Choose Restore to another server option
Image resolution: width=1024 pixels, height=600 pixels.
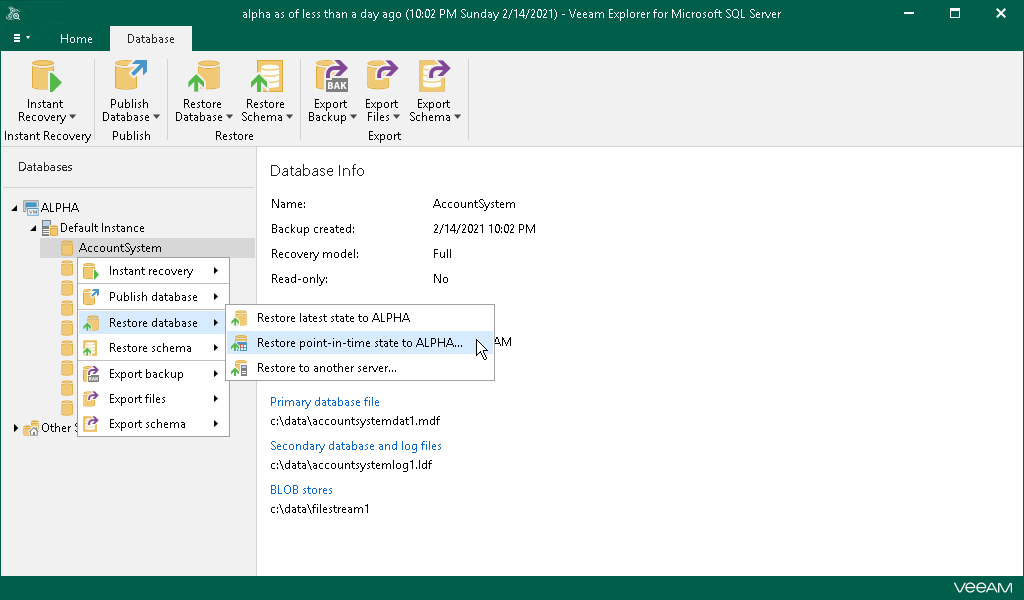[x=326, y=368]
